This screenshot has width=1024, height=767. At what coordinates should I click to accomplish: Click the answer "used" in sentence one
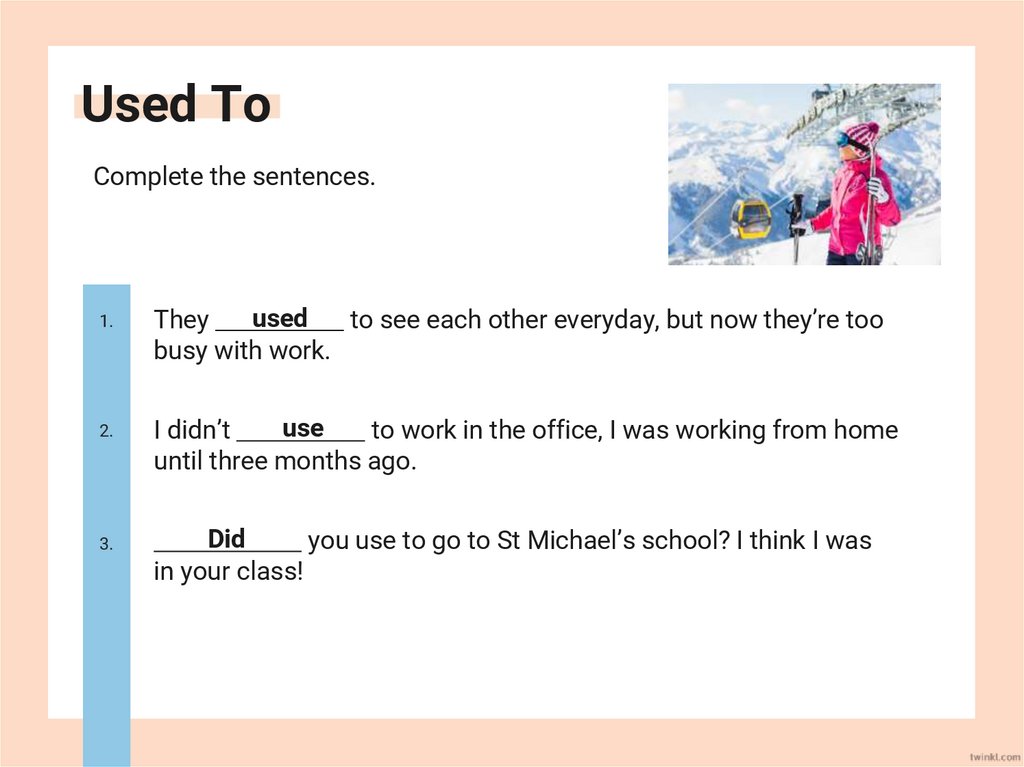click(x=279, y=319)
